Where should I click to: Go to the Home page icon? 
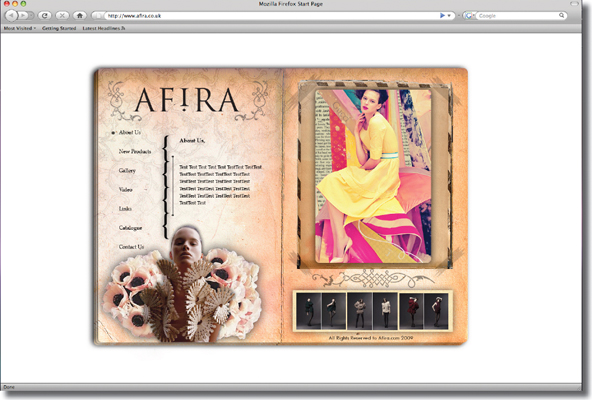80,15
